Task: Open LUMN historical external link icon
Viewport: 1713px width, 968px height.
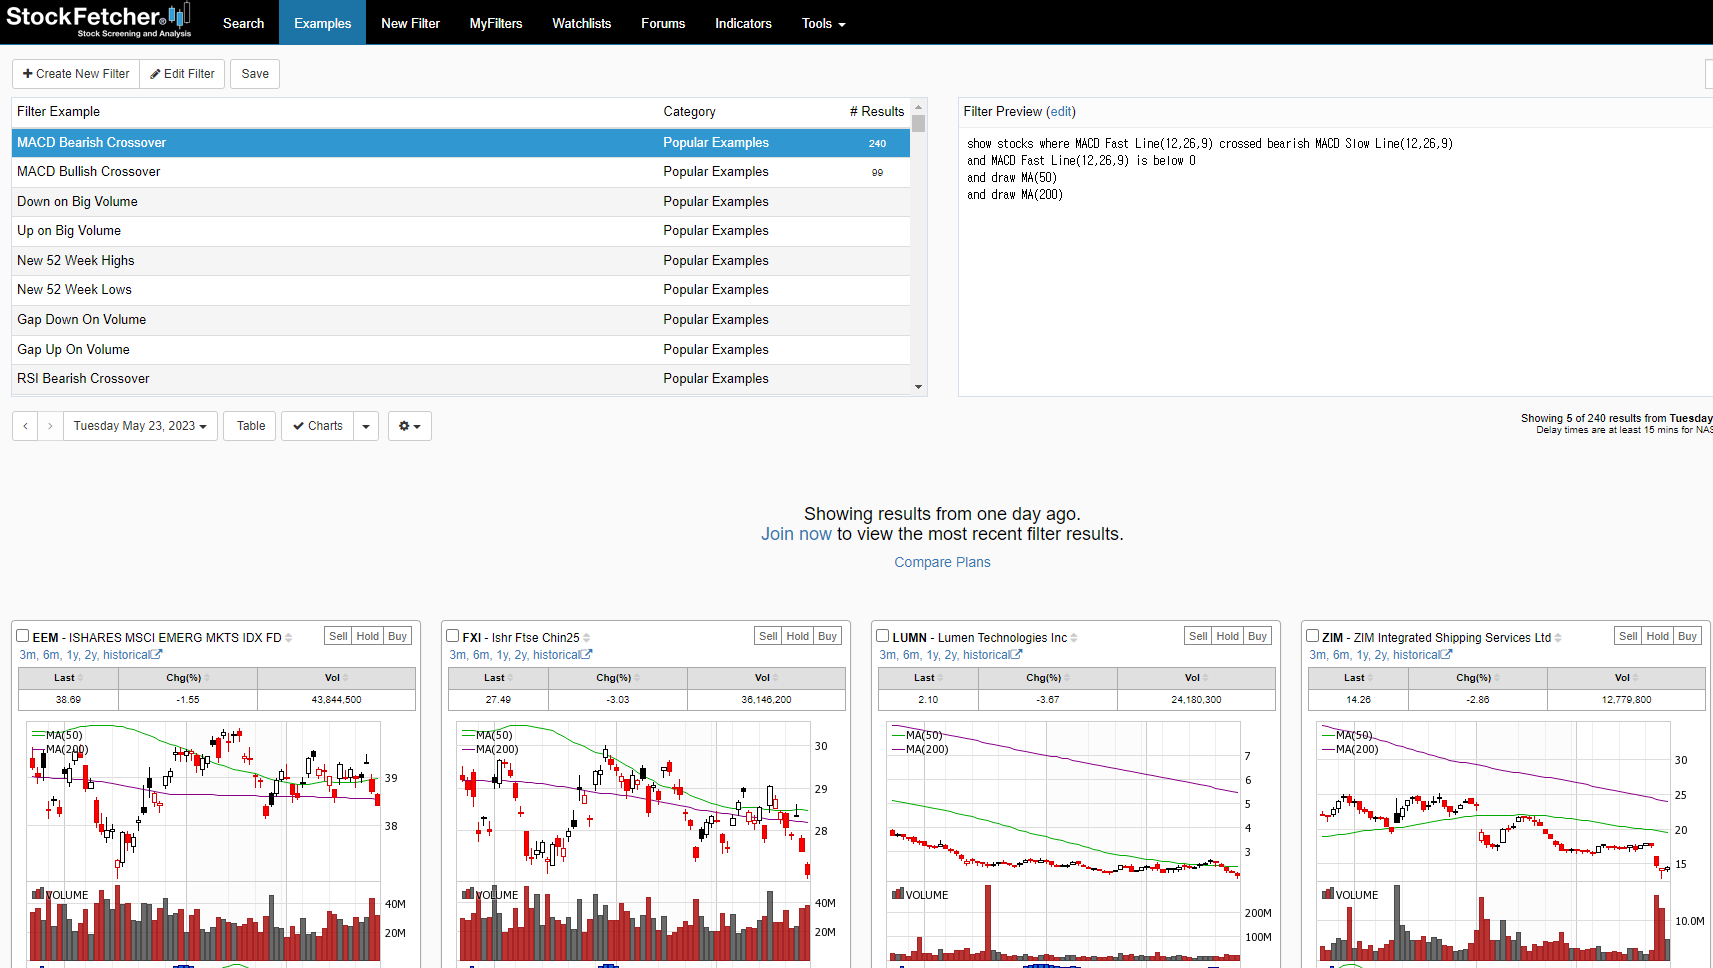Action: pyautogui.click(x=1017, y=655)
